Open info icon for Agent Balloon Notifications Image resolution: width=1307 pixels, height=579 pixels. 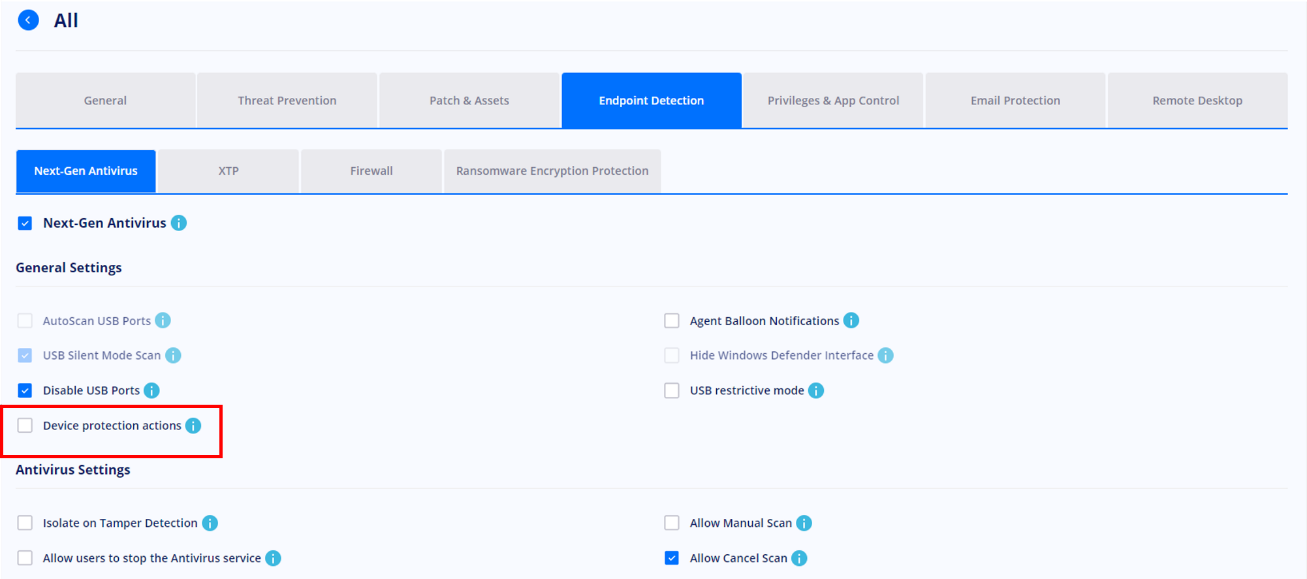(851, 321)
